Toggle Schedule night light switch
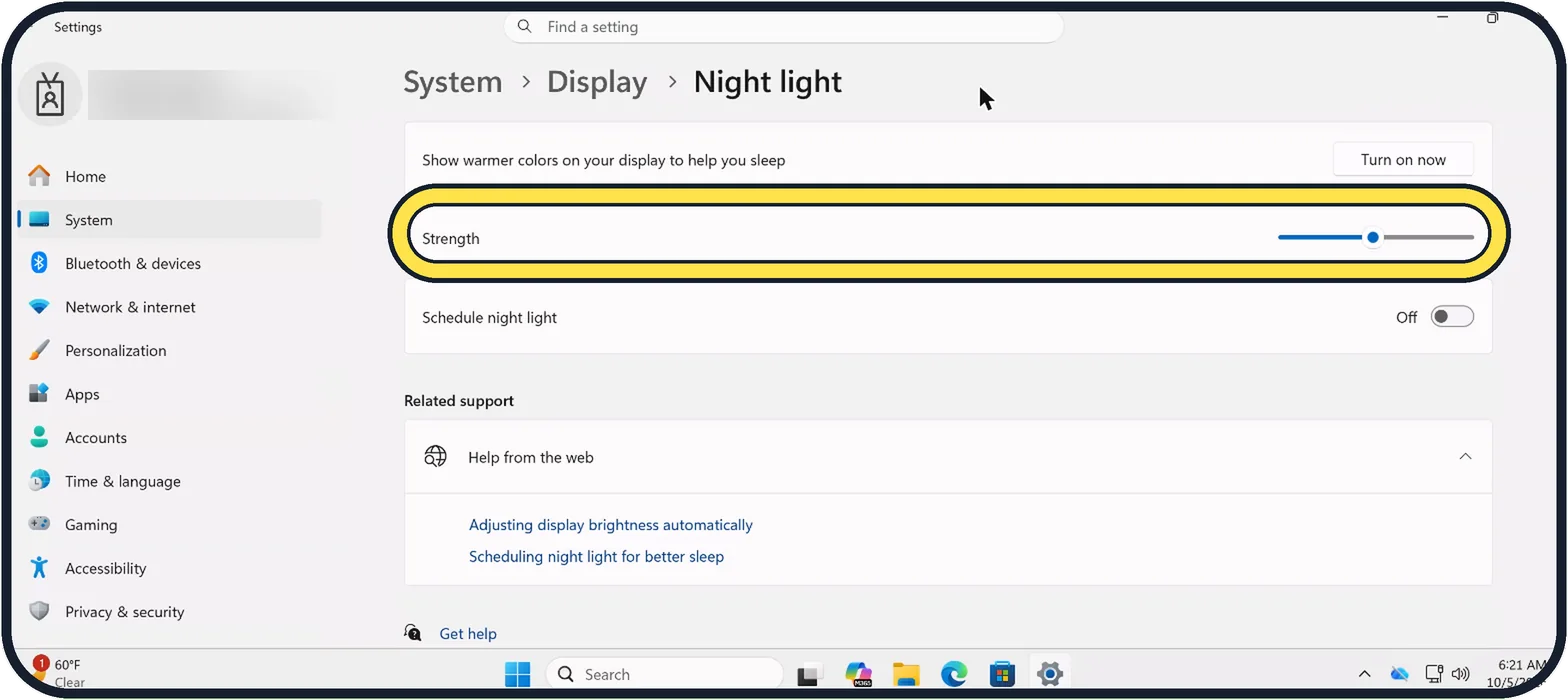Screen dimensions: 1568x700 click(1452, 317)
